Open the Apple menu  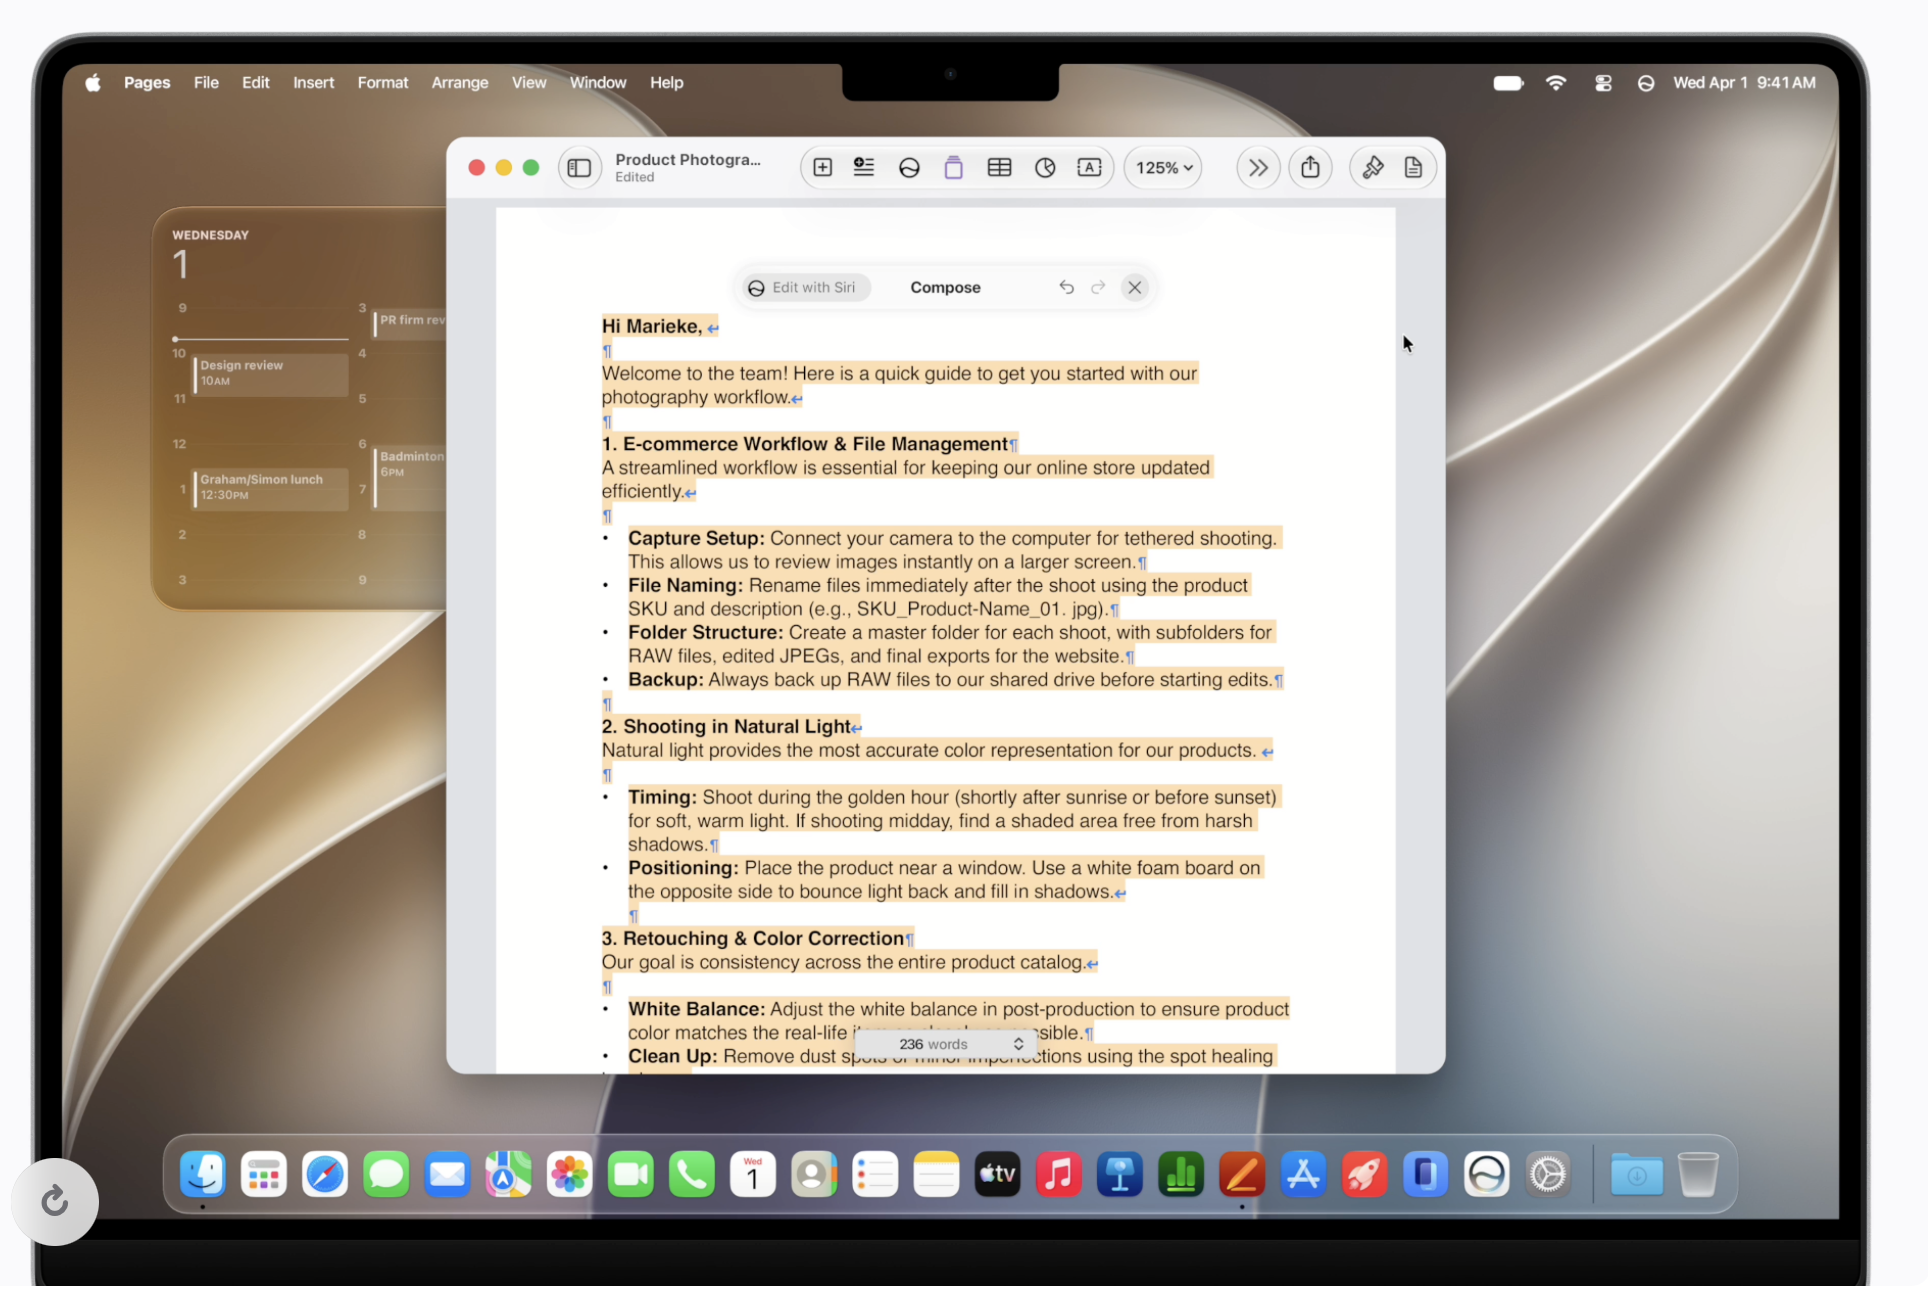[x=93, y=83]
